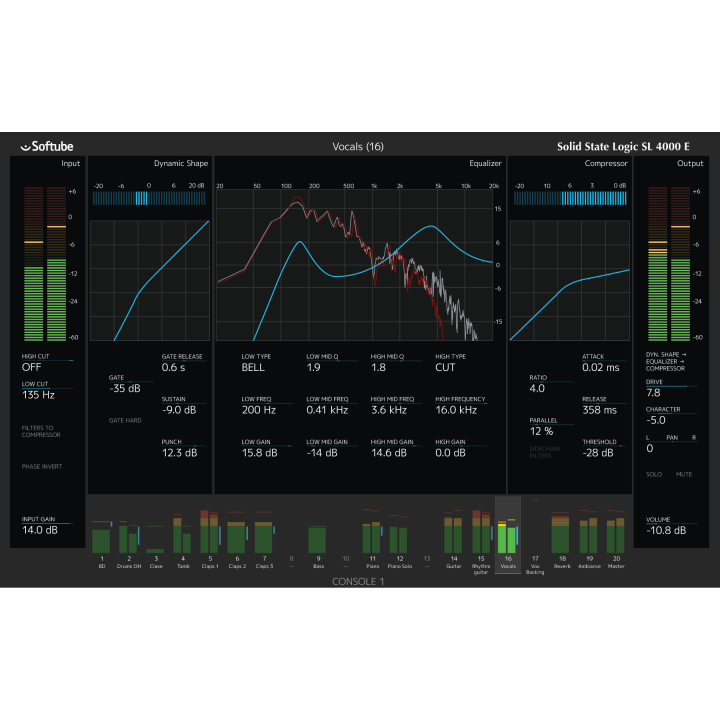Select channel 16 Vocals strip
Viewport: 720px width, 720px height.
point(508,535)
